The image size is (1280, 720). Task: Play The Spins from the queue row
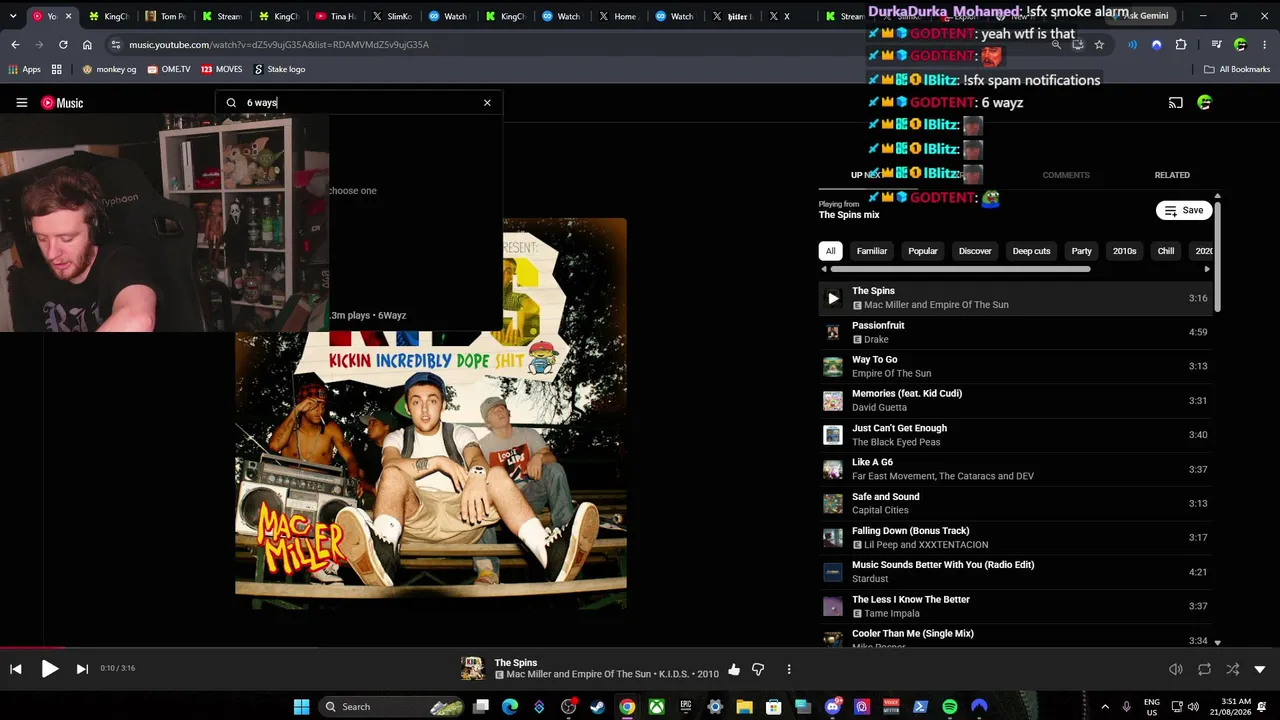(x=833, y=298)
